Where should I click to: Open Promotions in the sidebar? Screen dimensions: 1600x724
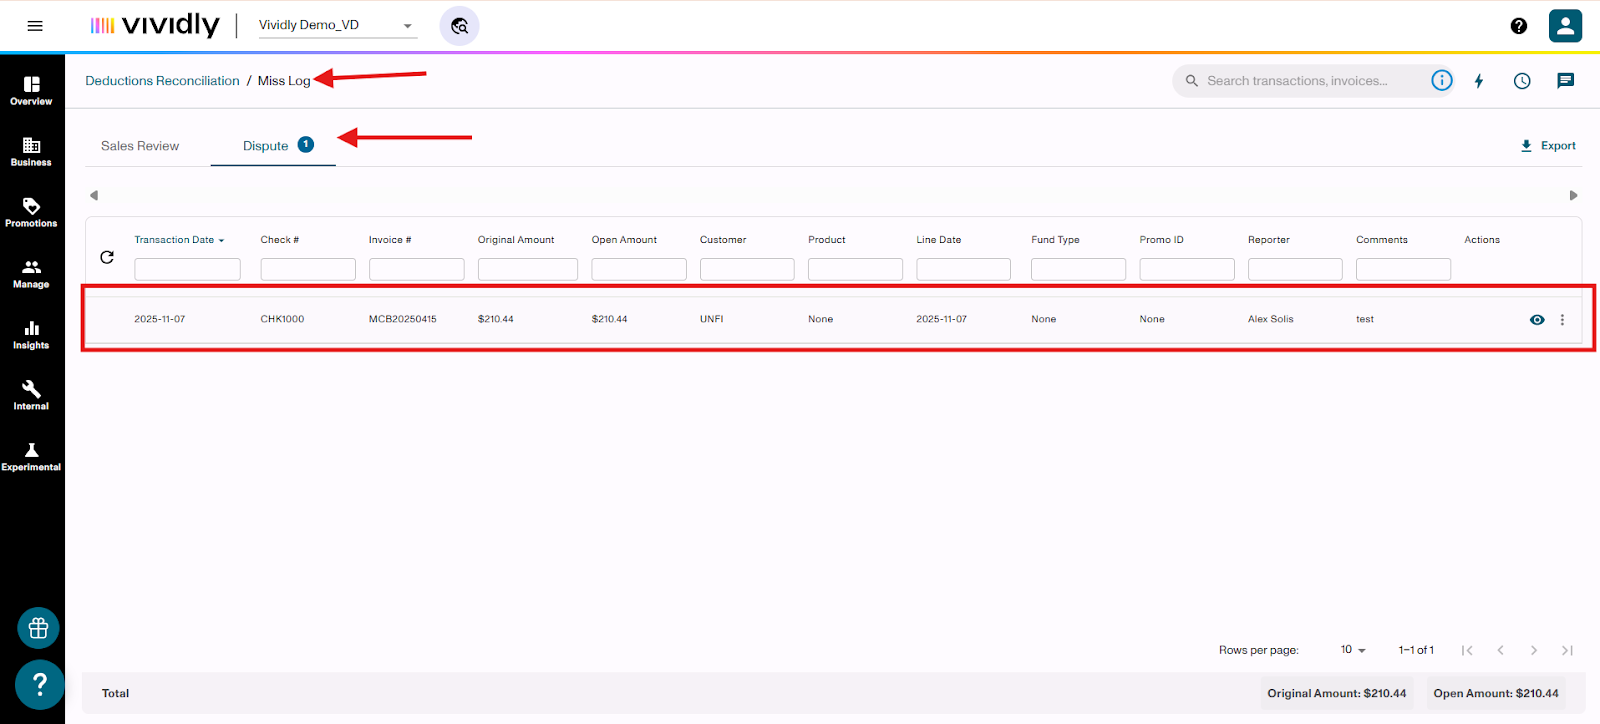click(31, 212)
